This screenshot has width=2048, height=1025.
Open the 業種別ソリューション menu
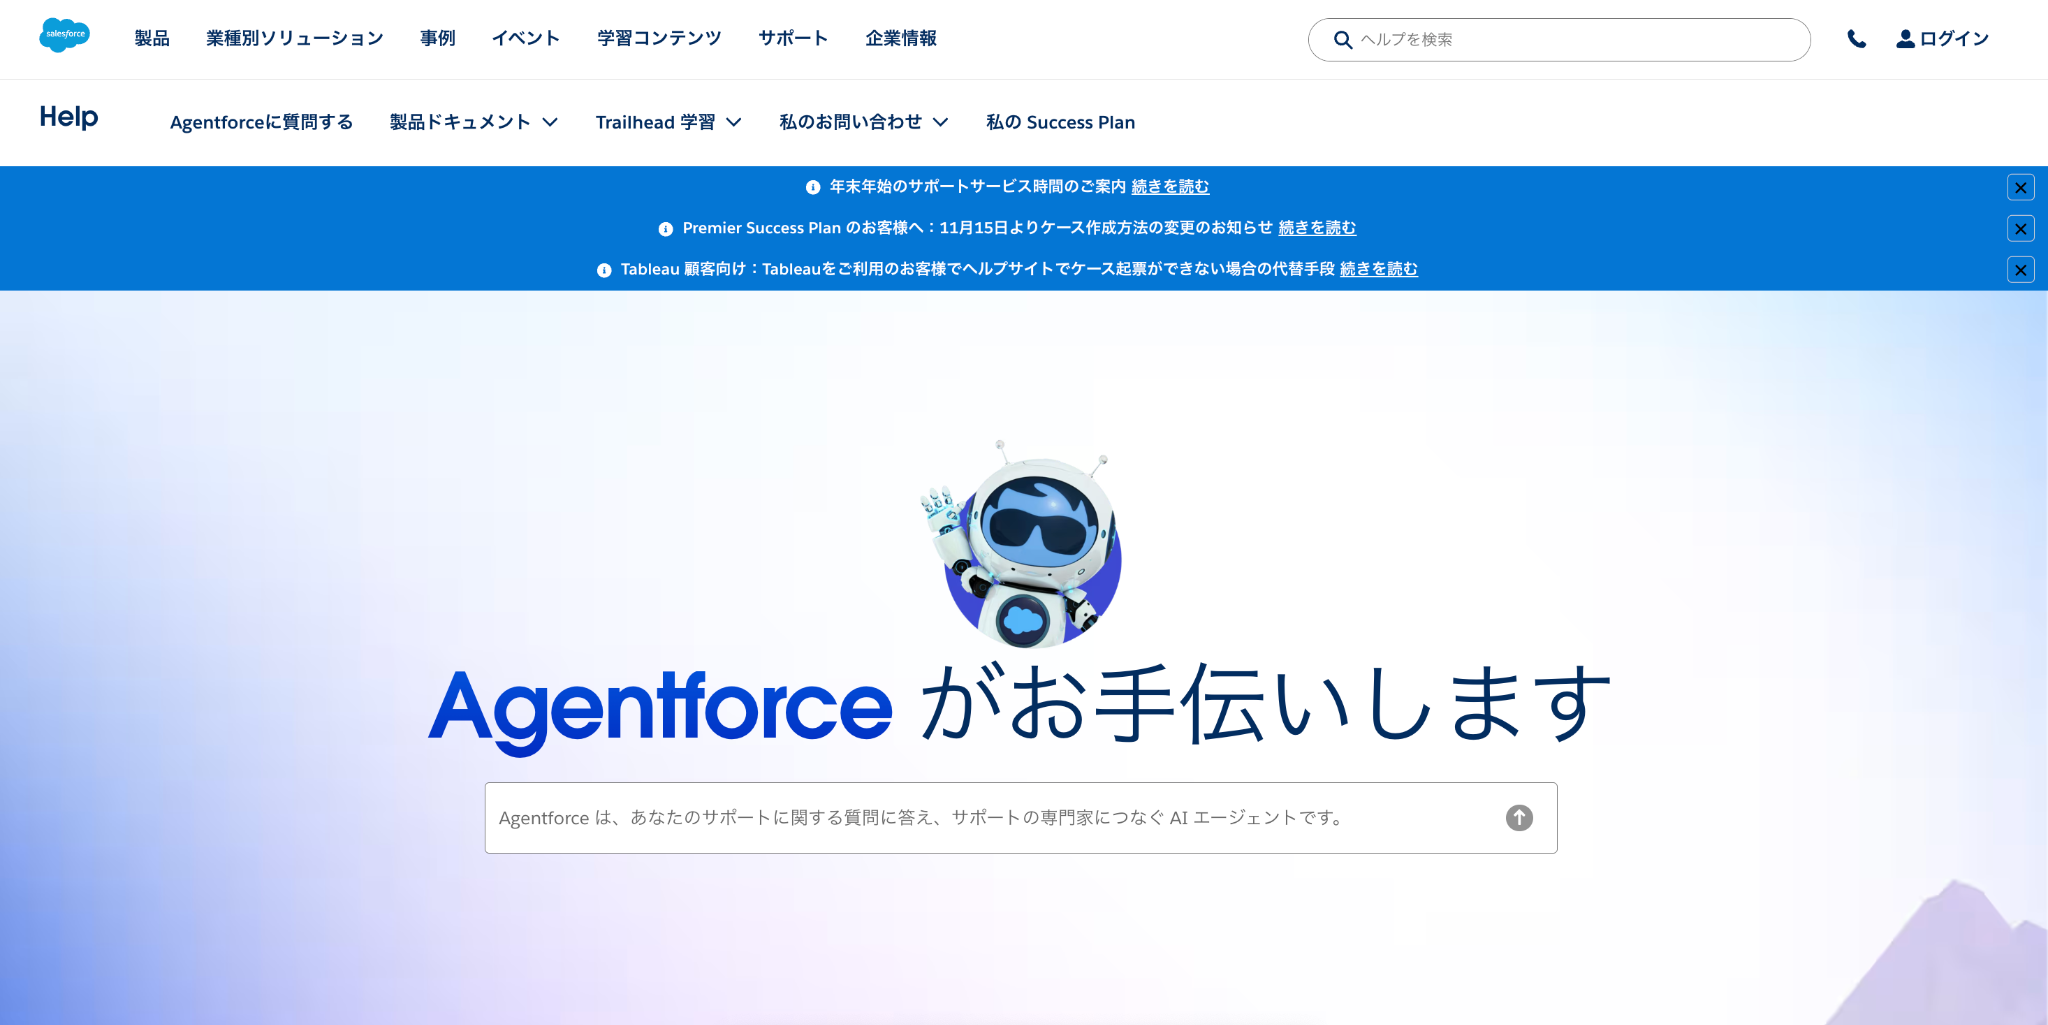[295, 38]
